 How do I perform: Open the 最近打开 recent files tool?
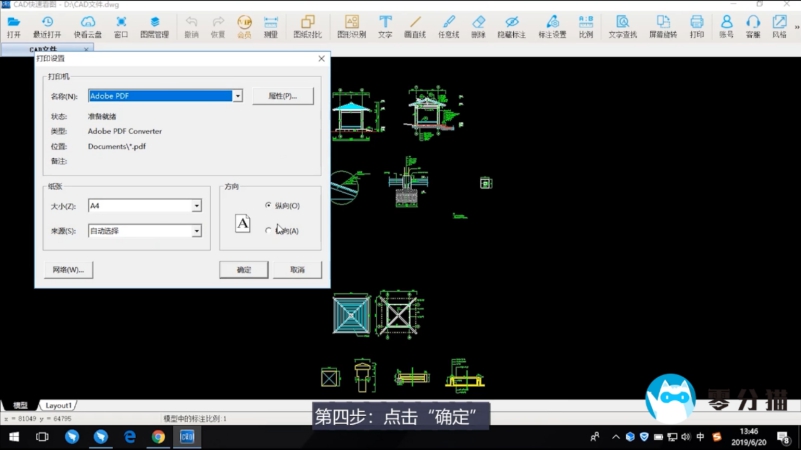click(47, 27)
